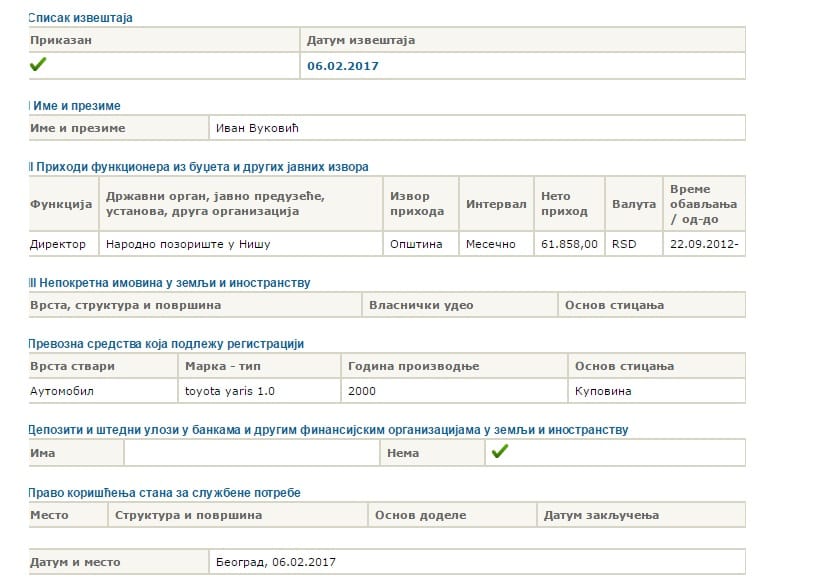Click the name Иван Вуковић
This screenshot has height=583, width=819.
pos(258,128)
